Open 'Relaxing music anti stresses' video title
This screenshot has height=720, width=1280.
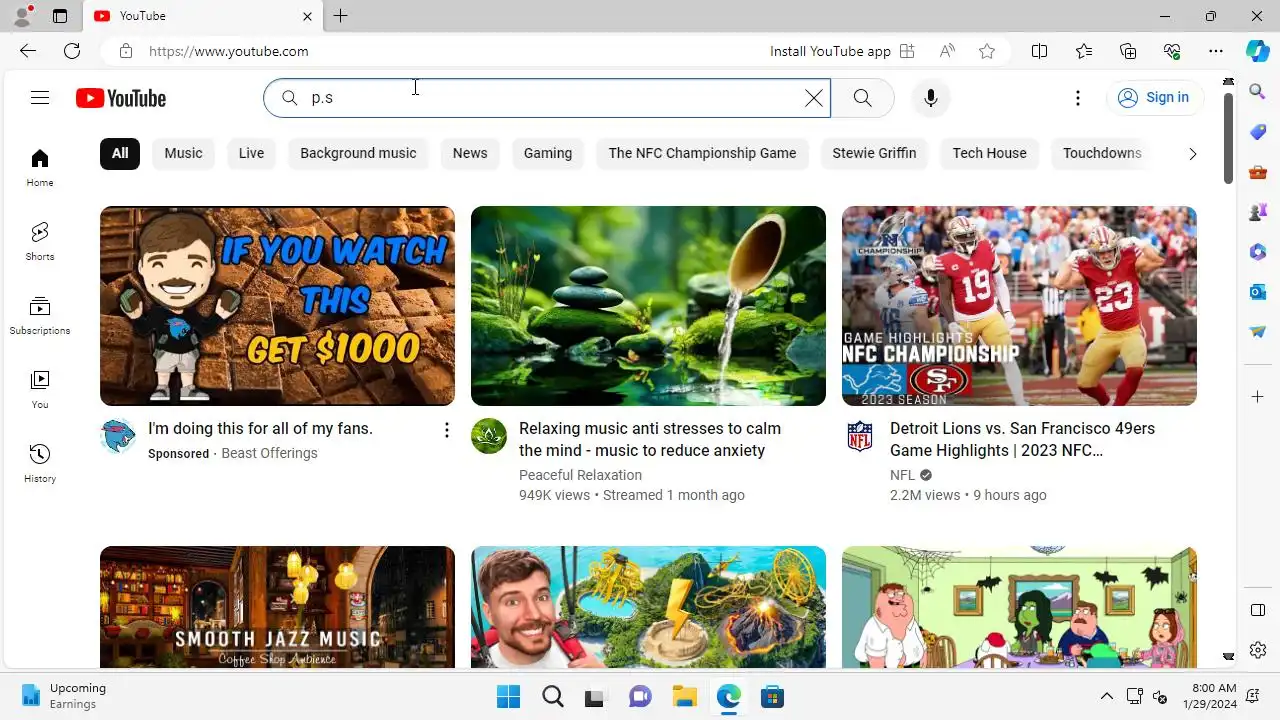pos(650,439)
